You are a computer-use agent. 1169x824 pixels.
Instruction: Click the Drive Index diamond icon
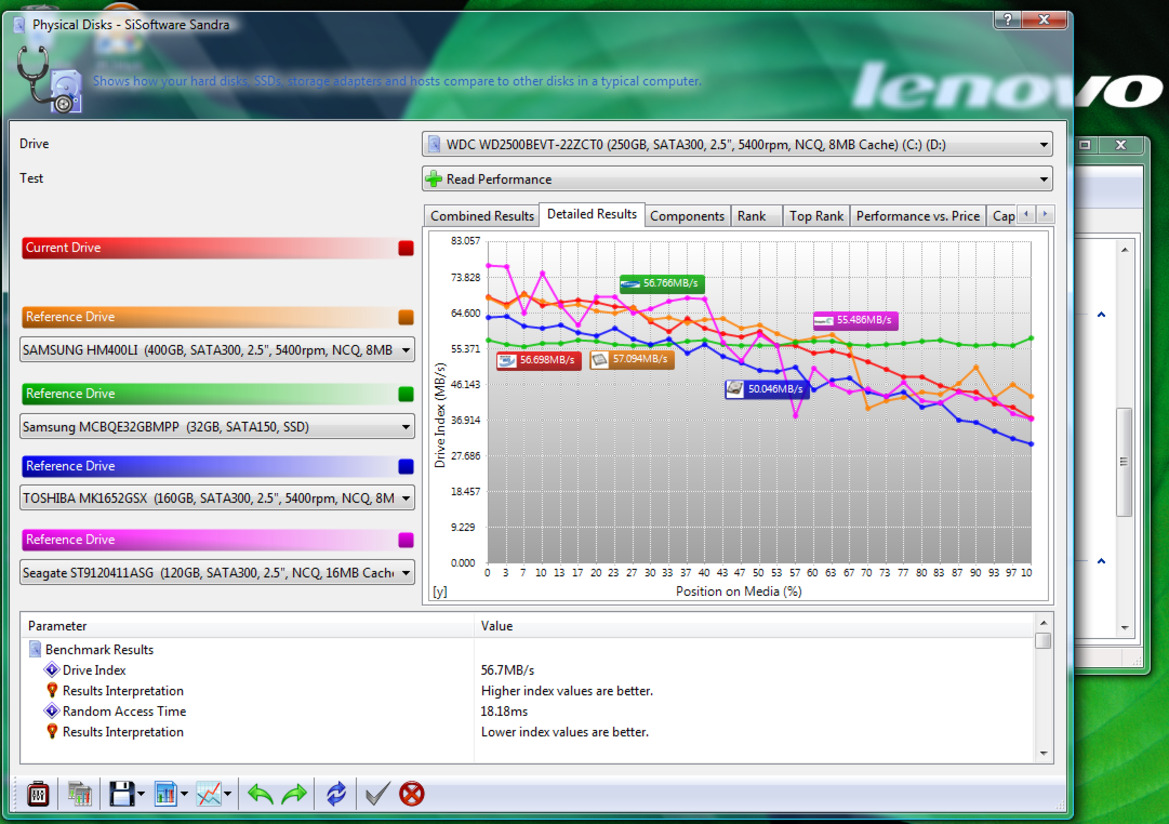[x=51, y=670]
